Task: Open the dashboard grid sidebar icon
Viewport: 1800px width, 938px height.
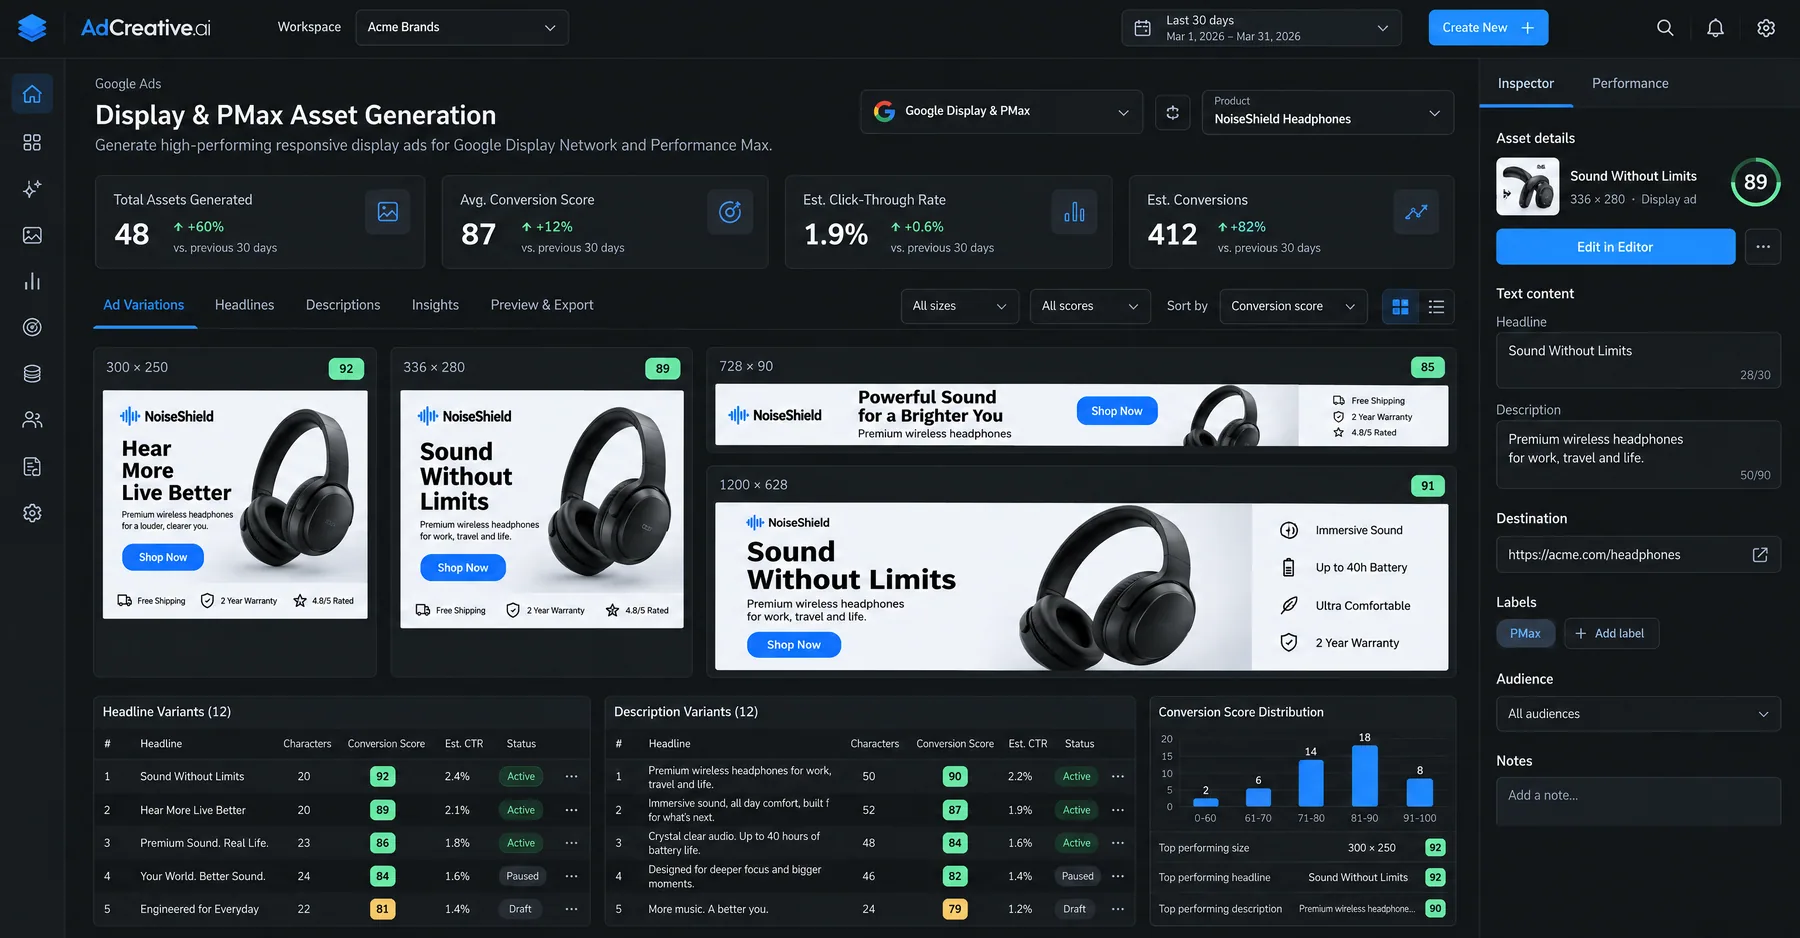Action: coord(32,142)
